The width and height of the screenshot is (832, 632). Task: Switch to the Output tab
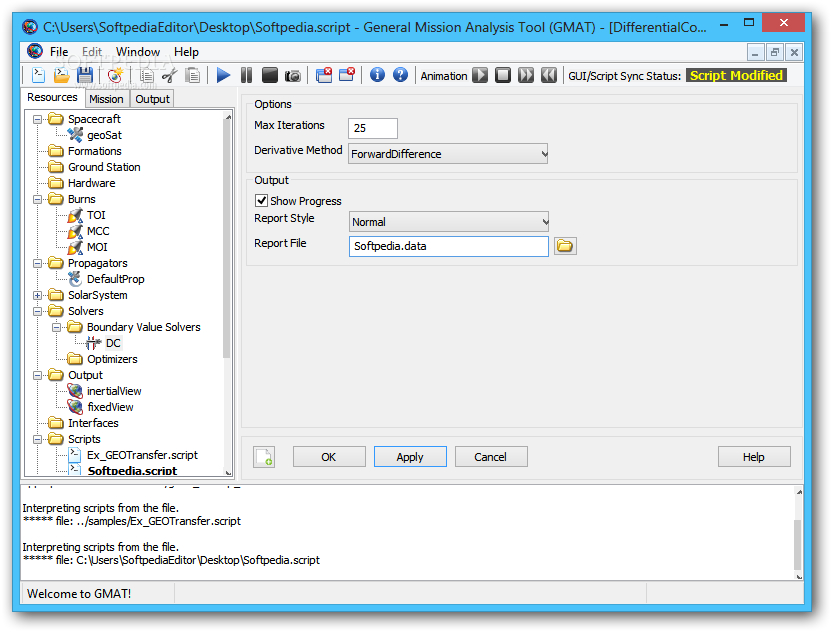pos(152,99)
